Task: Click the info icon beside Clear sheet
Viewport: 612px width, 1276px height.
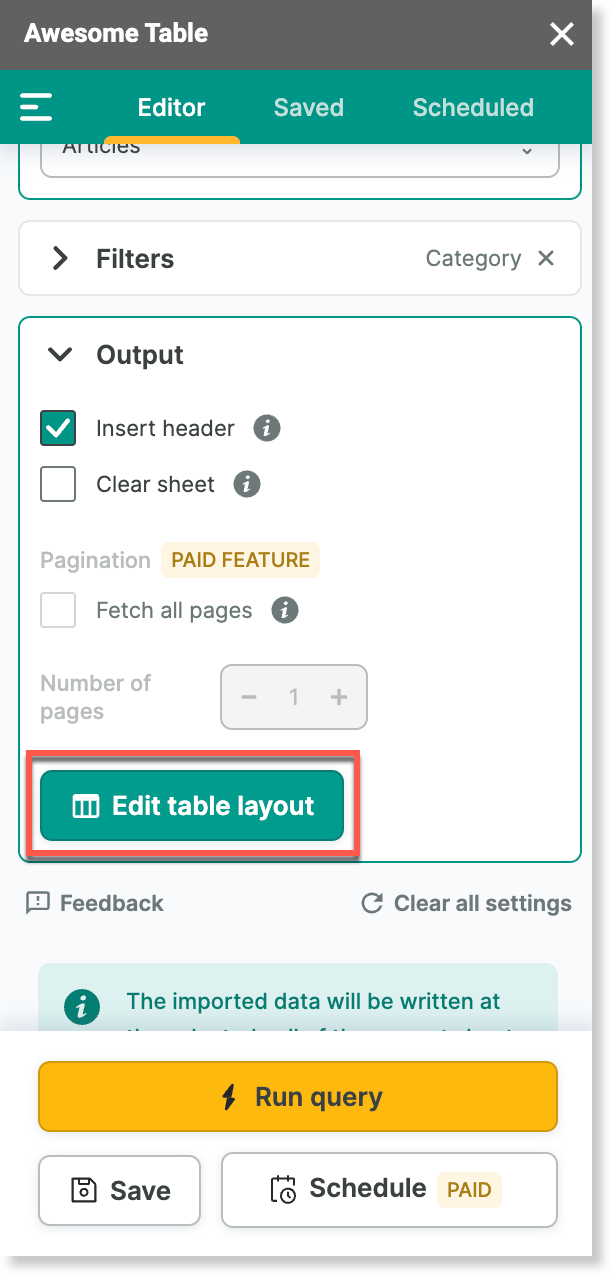Action: (246, 485)
